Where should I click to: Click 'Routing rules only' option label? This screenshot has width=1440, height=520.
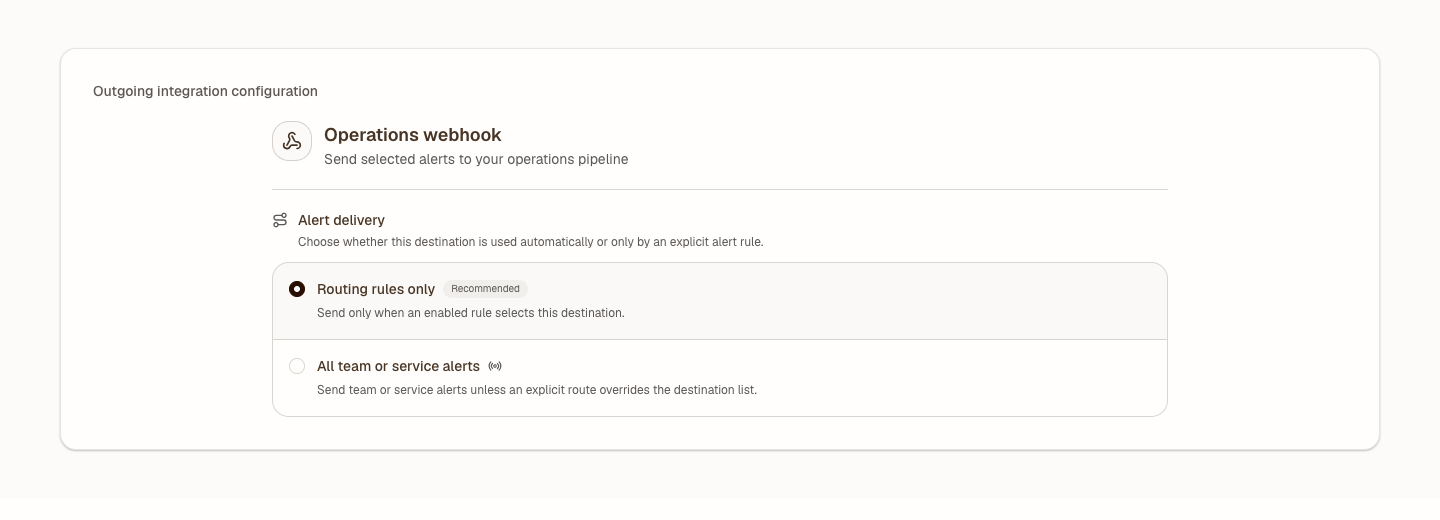(376, 289)
